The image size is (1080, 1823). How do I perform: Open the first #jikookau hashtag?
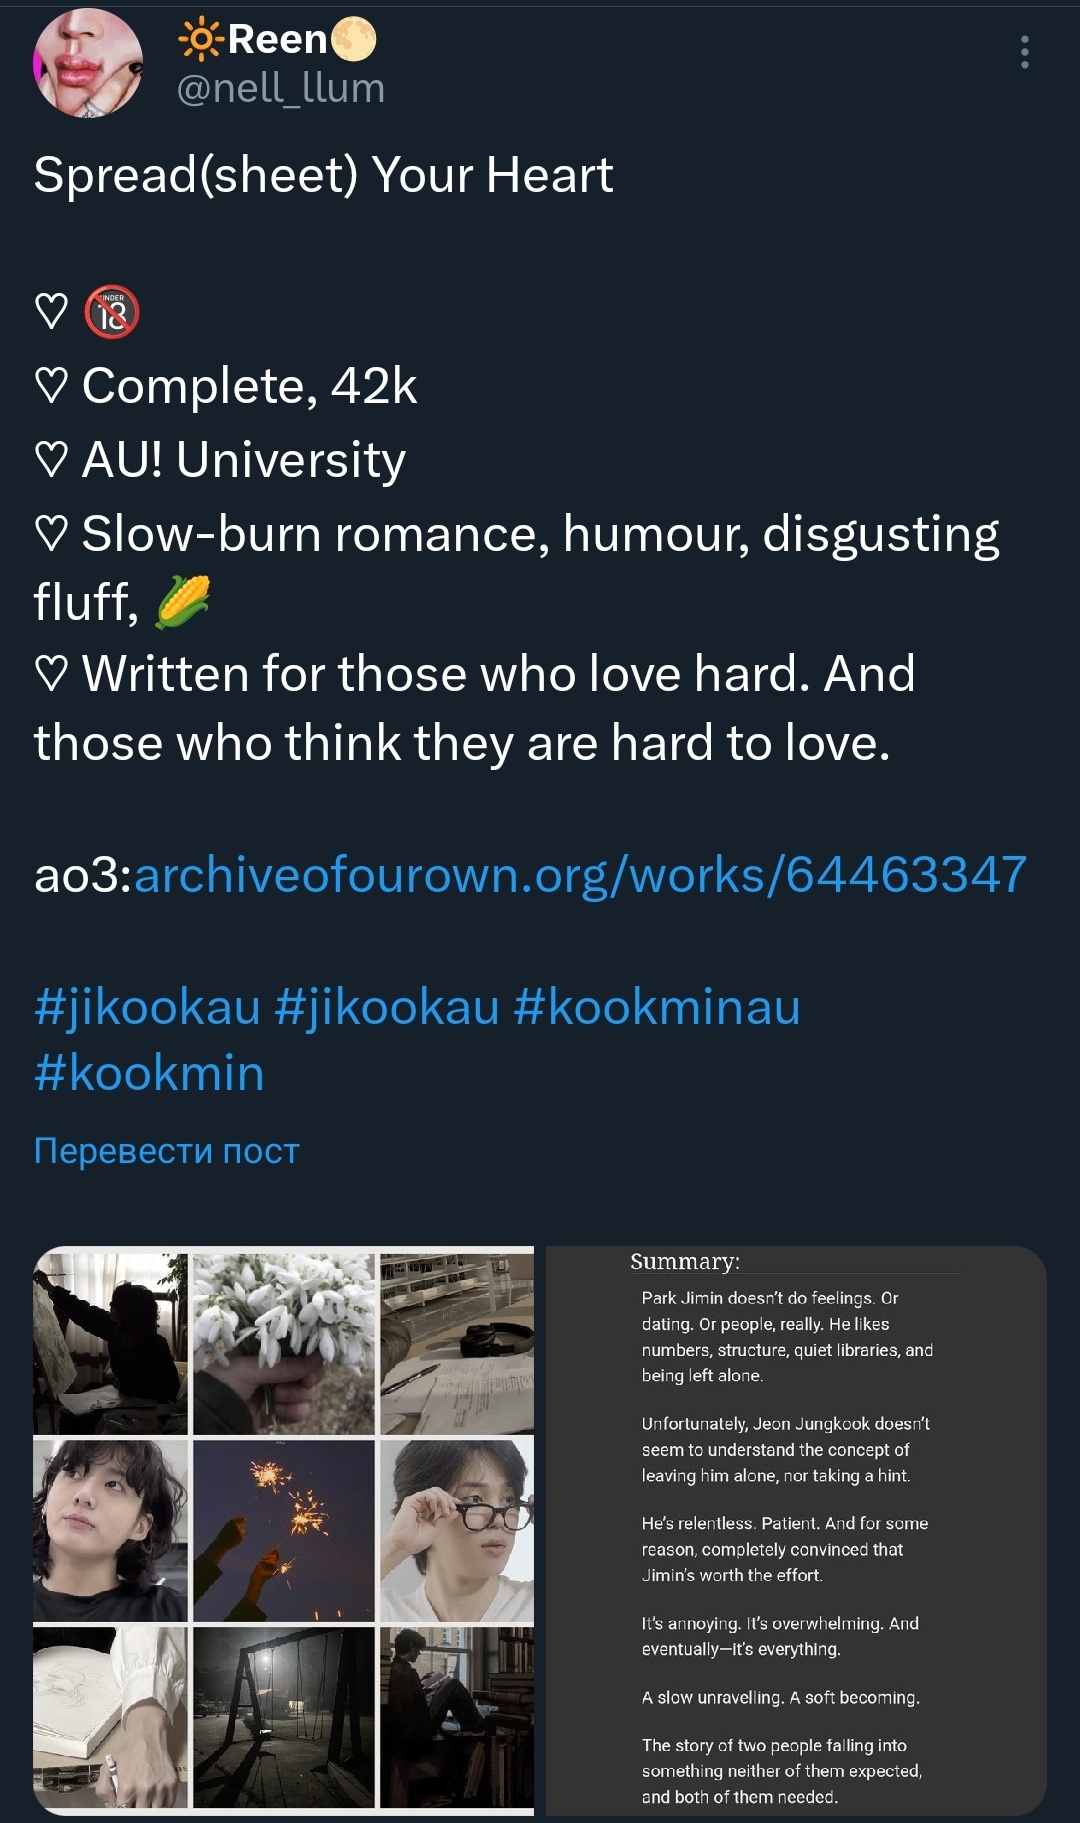tap(147, 1006)
